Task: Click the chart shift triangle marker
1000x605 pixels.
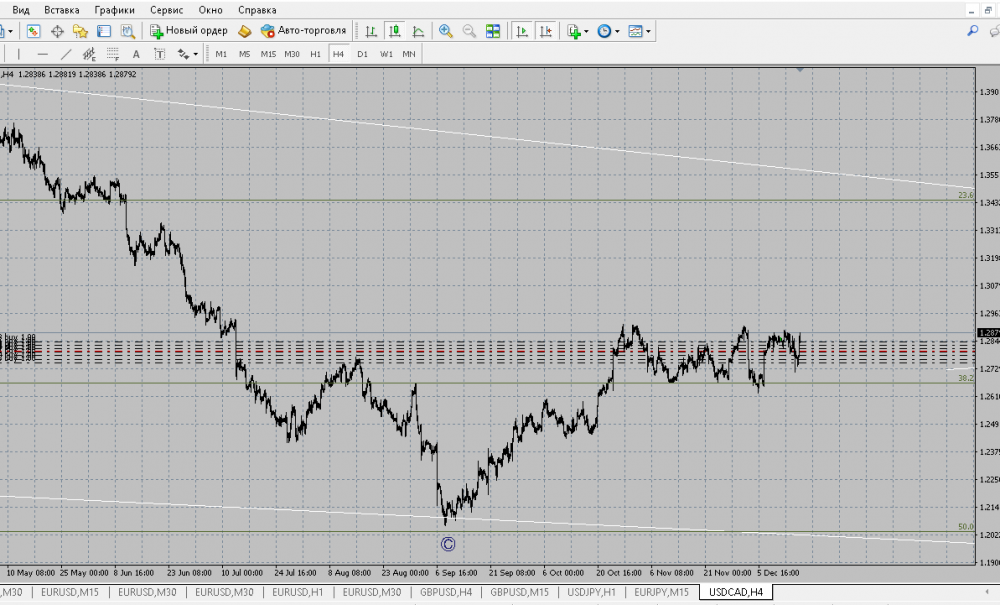Action: click(x=800, y=69)
